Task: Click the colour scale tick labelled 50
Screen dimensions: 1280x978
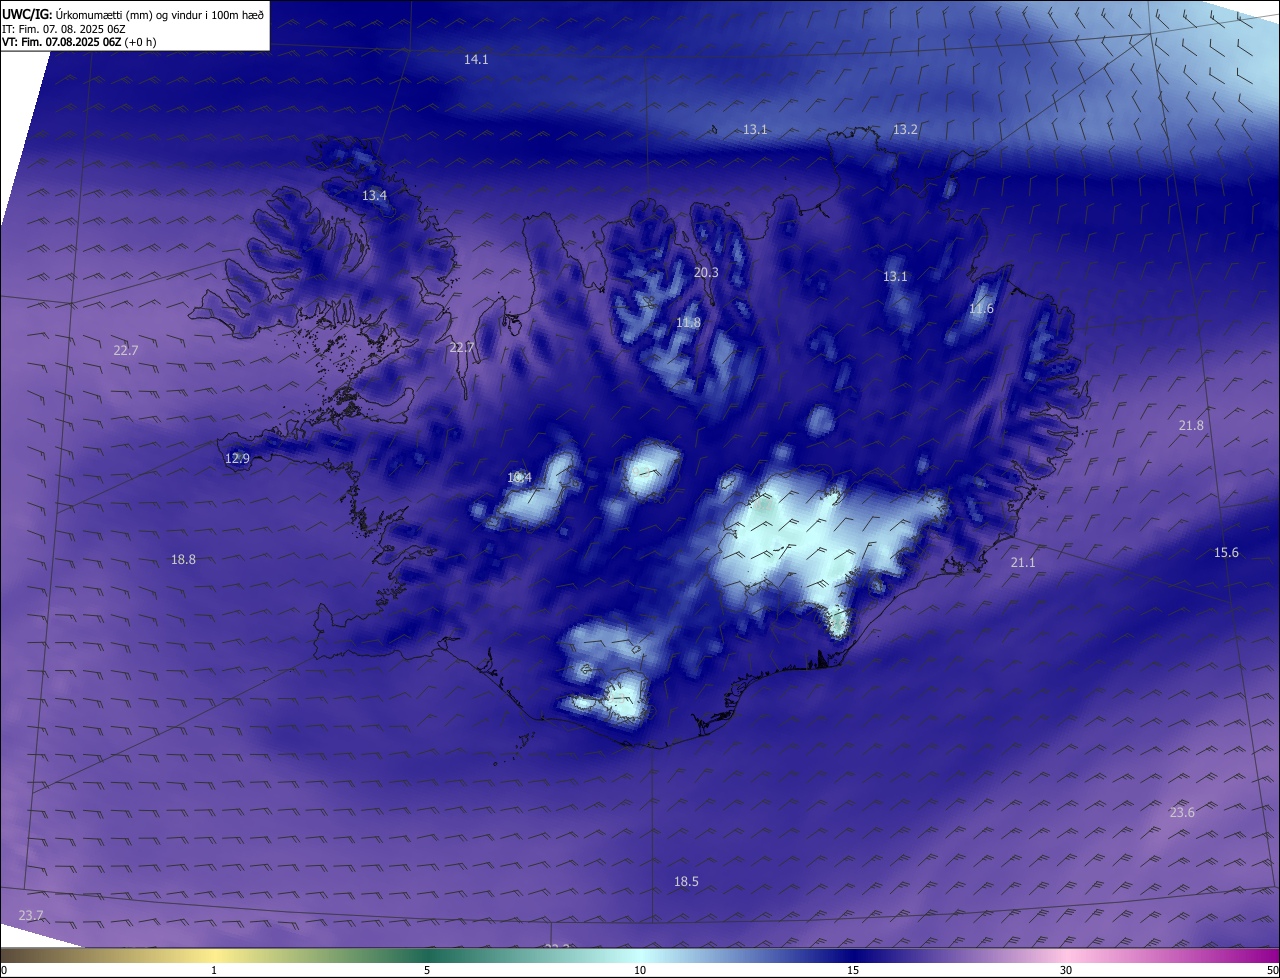Action: point(1272,970)
